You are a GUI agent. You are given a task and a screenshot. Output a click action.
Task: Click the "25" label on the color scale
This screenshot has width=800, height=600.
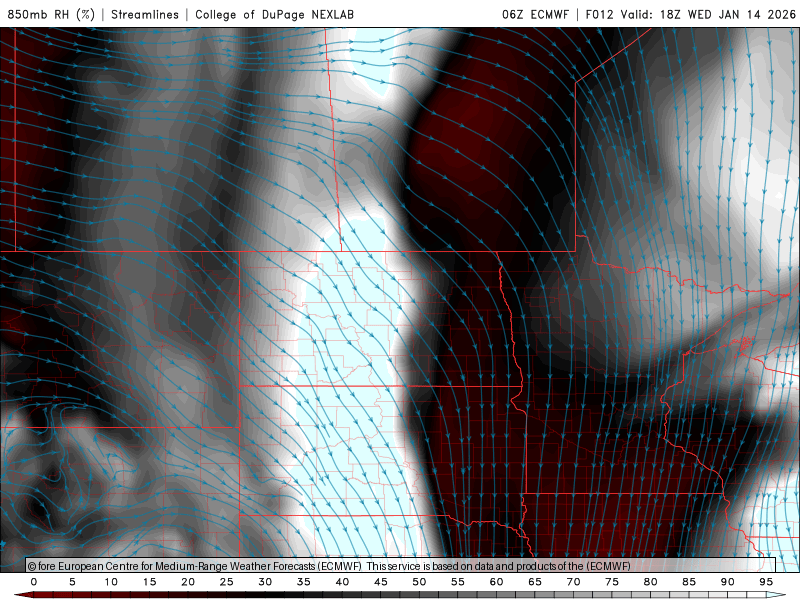coord(227,582)
